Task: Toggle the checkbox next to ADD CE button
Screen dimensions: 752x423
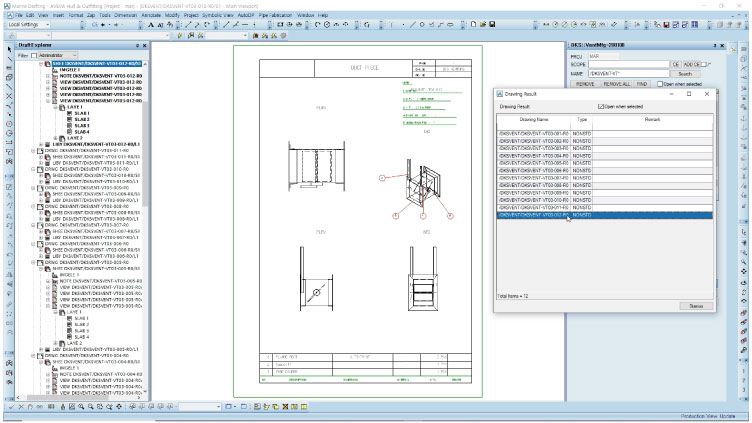Action: (704, 64)
